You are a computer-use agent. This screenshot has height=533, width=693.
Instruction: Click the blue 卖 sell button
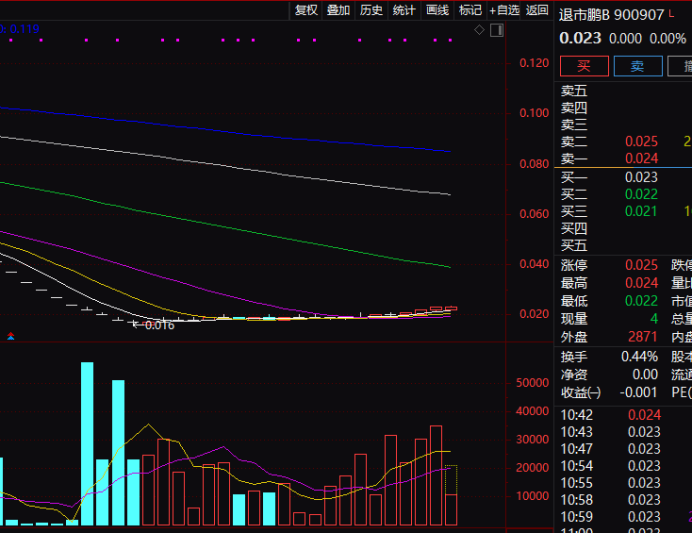[637, 66]
